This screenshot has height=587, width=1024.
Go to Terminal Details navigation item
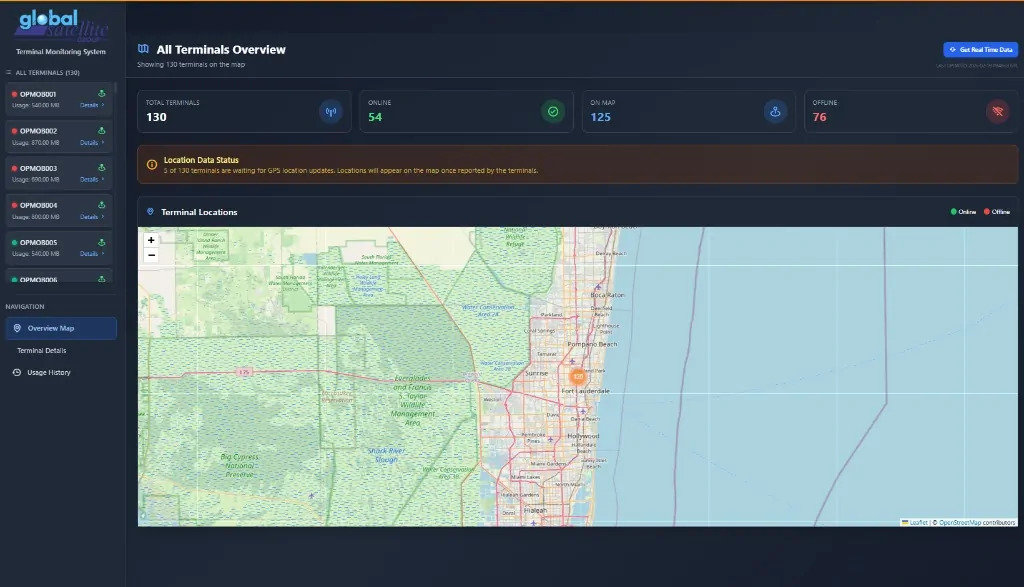(42, 351)
